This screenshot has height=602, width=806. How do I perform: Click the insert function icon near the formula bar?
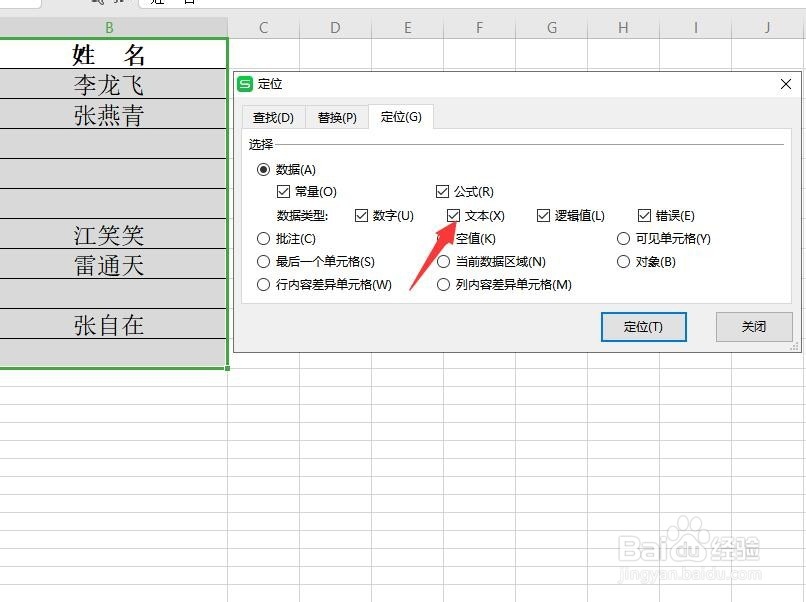point(116,4)
